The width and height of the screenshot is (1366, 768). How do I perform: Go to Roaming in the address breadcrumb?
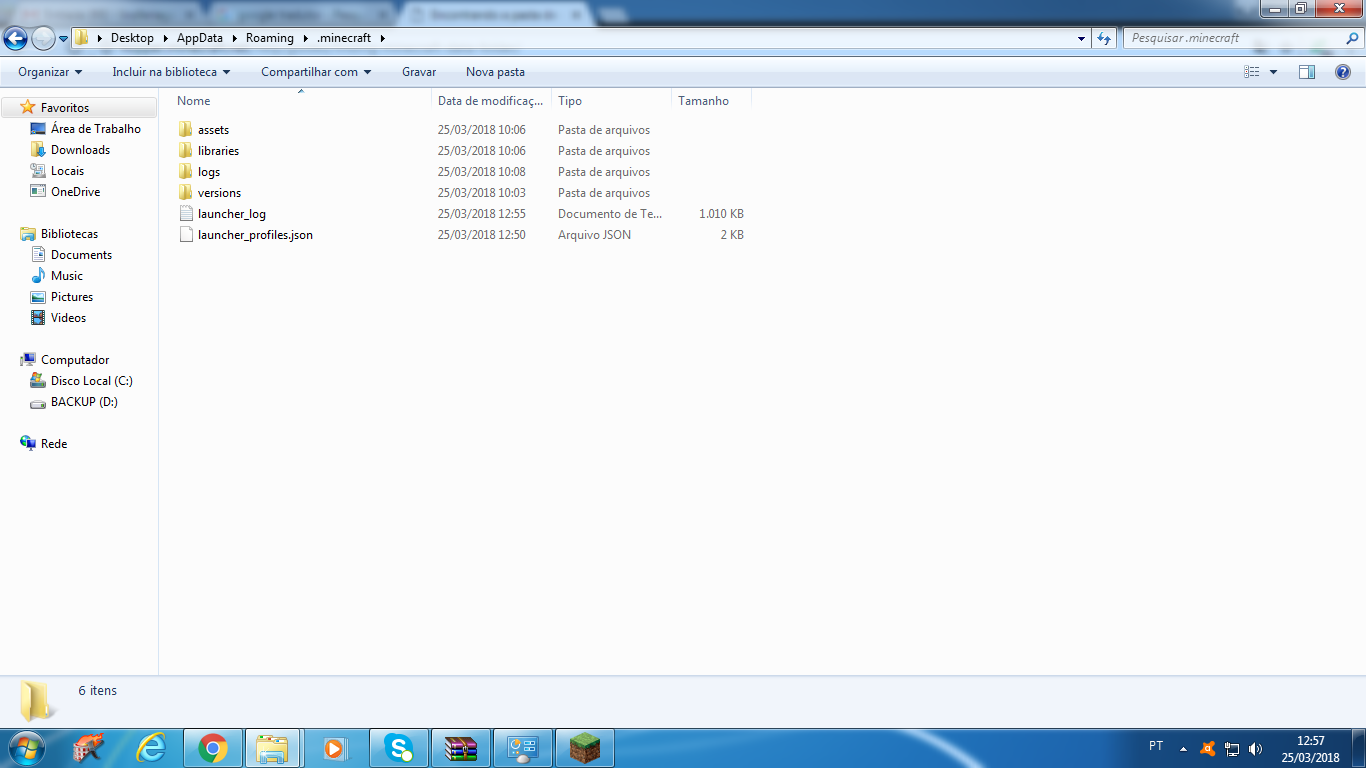[270, 38]
